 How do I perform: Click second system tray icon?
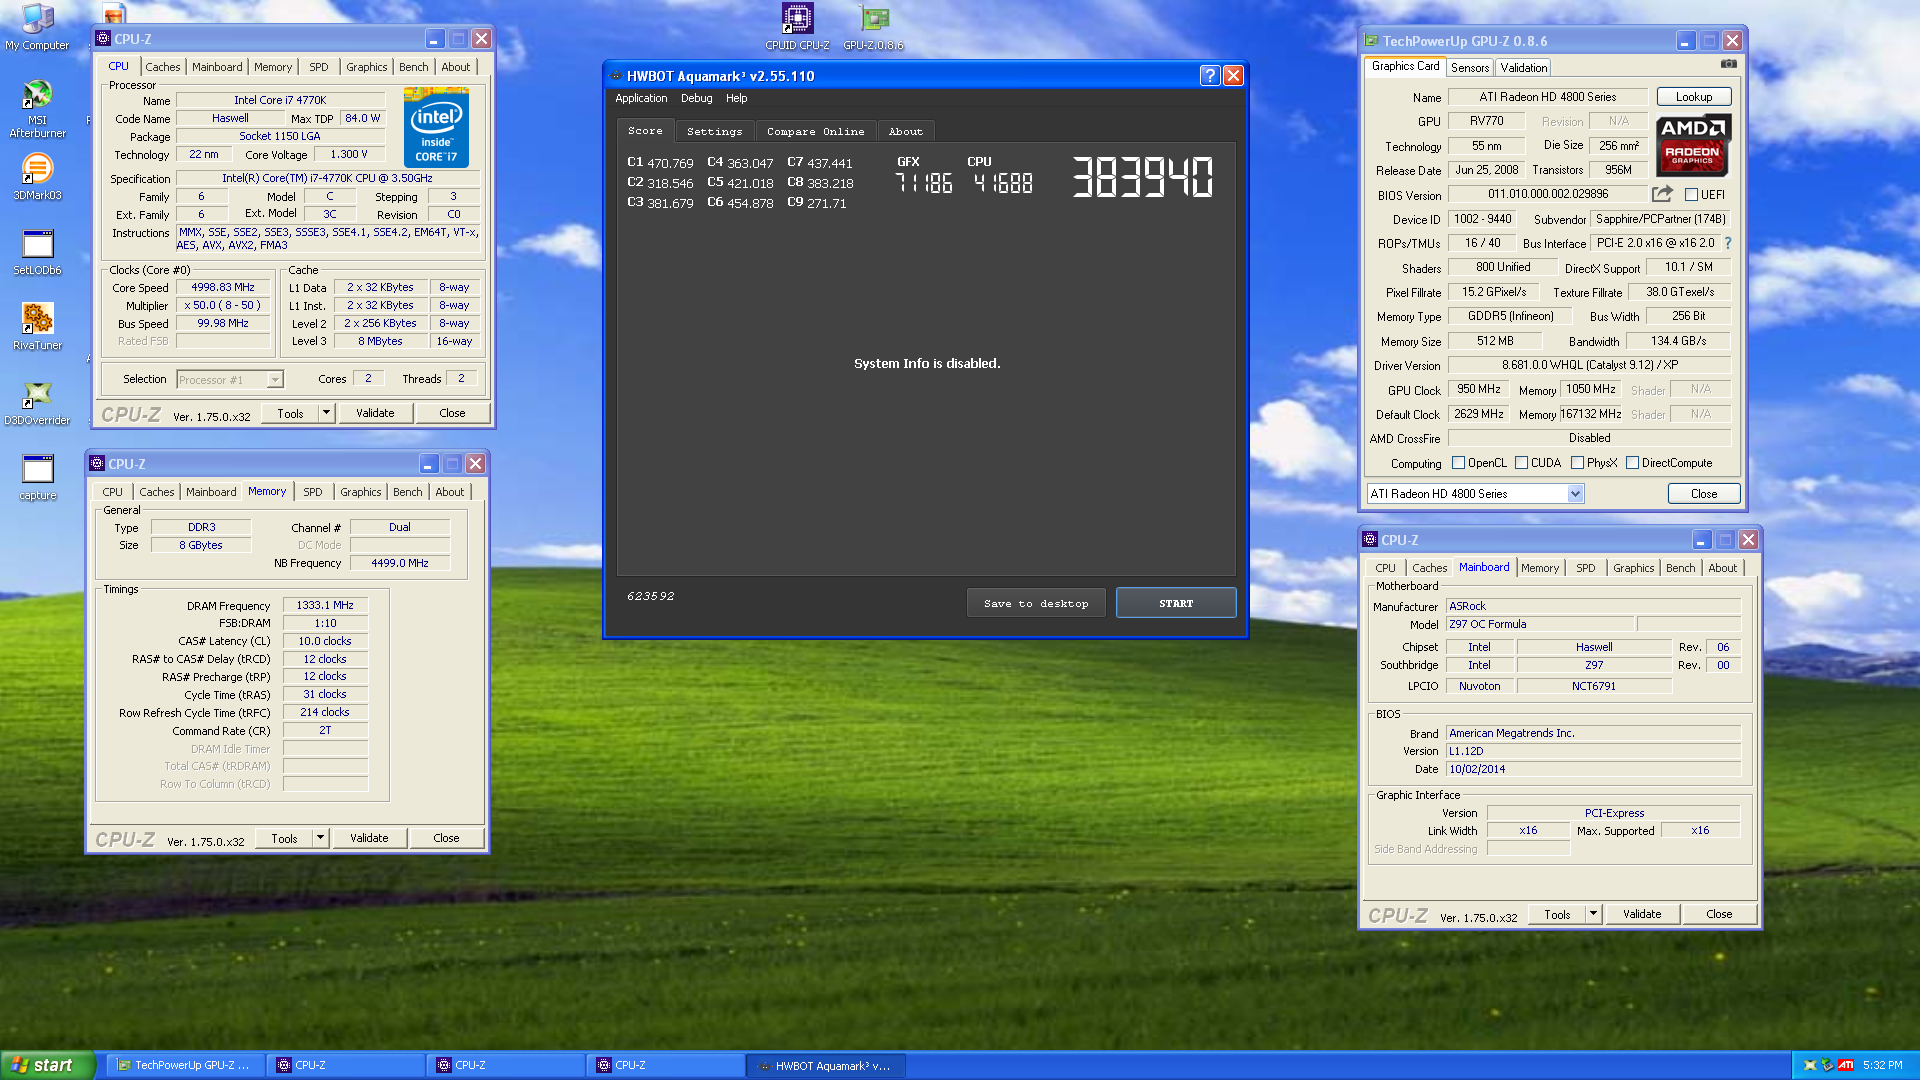pos(1827,1065)
